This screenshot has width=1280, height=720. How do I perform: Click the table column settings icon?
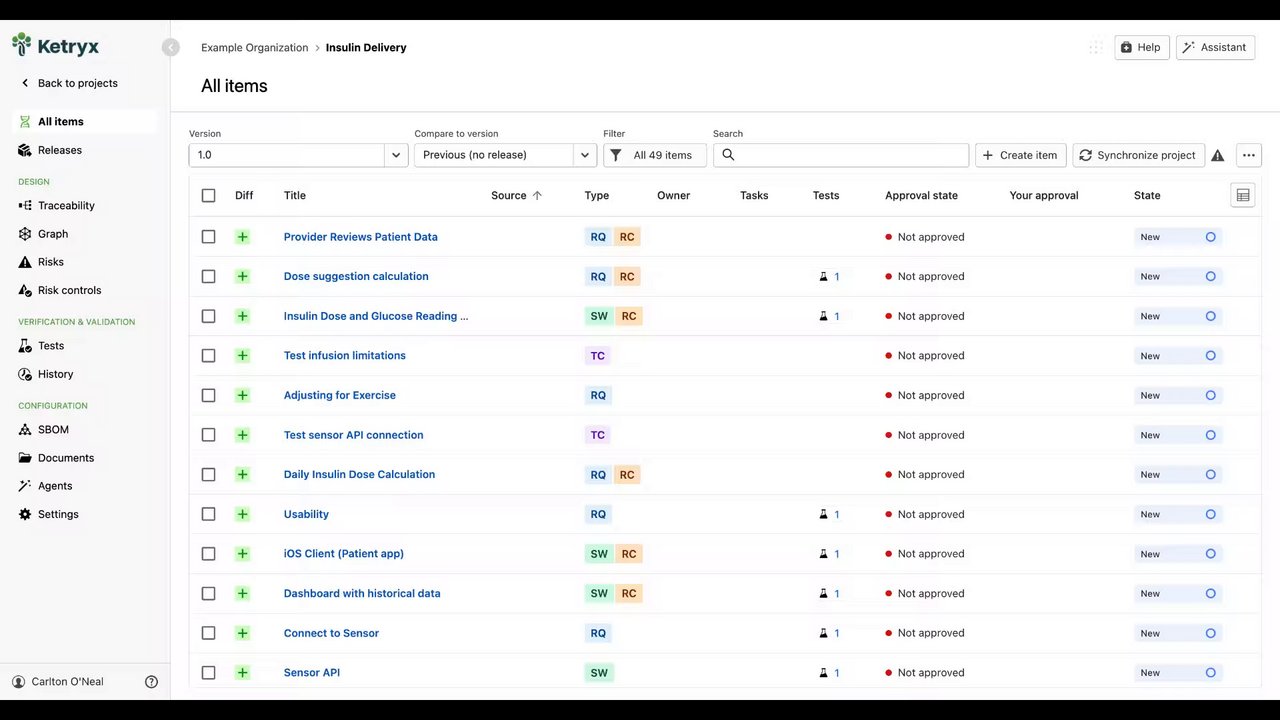1242,196
